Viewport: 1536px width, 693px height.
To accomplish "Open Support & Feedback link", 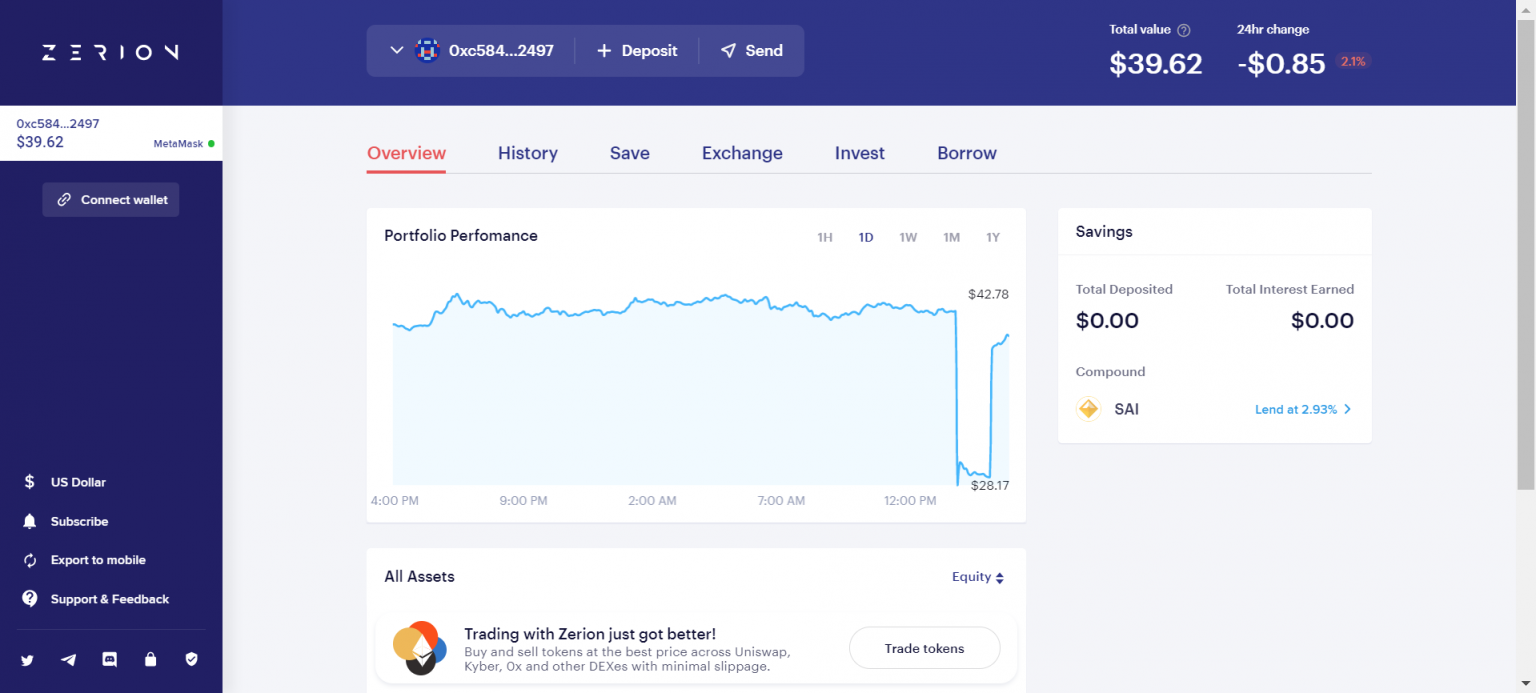I will (110, 599).
